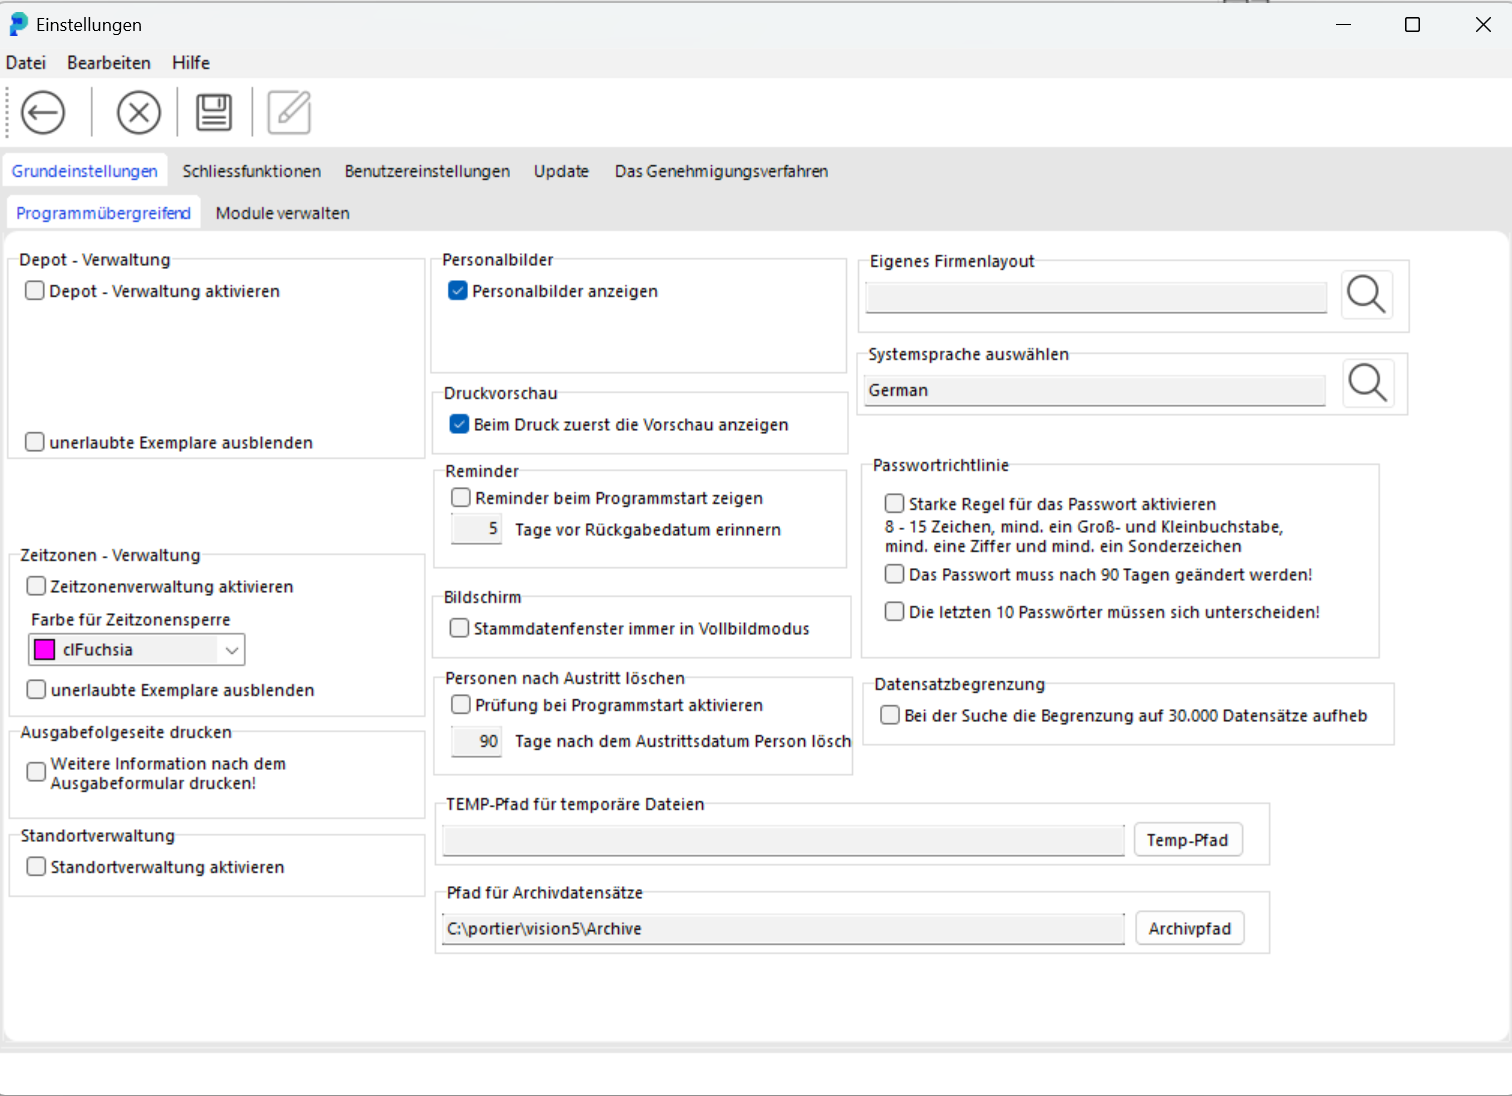The image size is (1512, 1096).
Task: Click the save floppy disk icon
Action: coord(214,112)
